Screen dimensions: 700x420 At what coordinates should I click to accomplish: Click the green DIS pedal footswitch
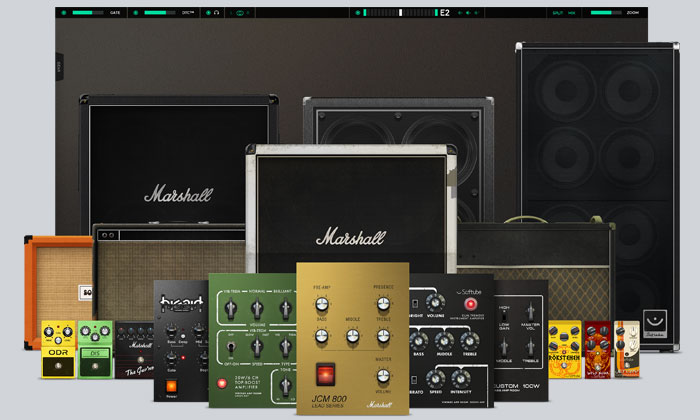click(95, 366)
